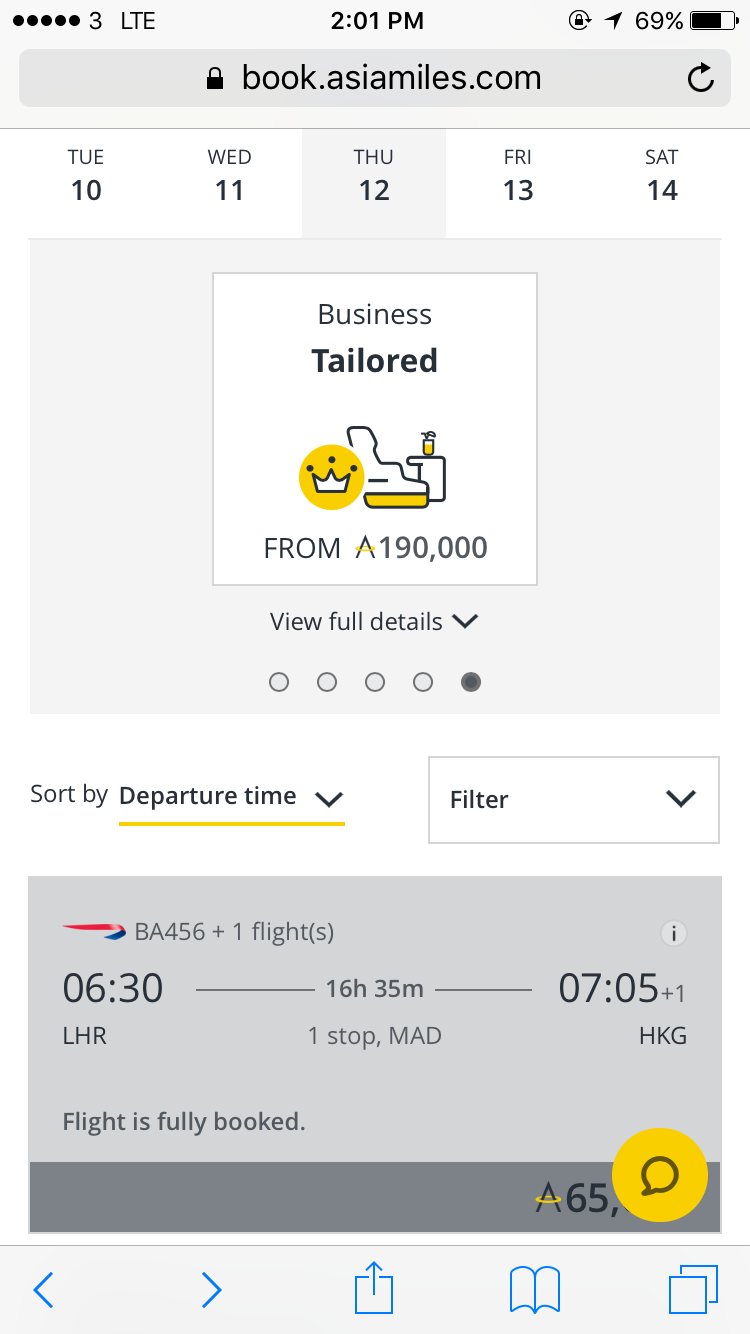This screenshot has height=1334, width=750.
Task: Switch to the FRI 13 date tab
Action: (x=518, y=175)
